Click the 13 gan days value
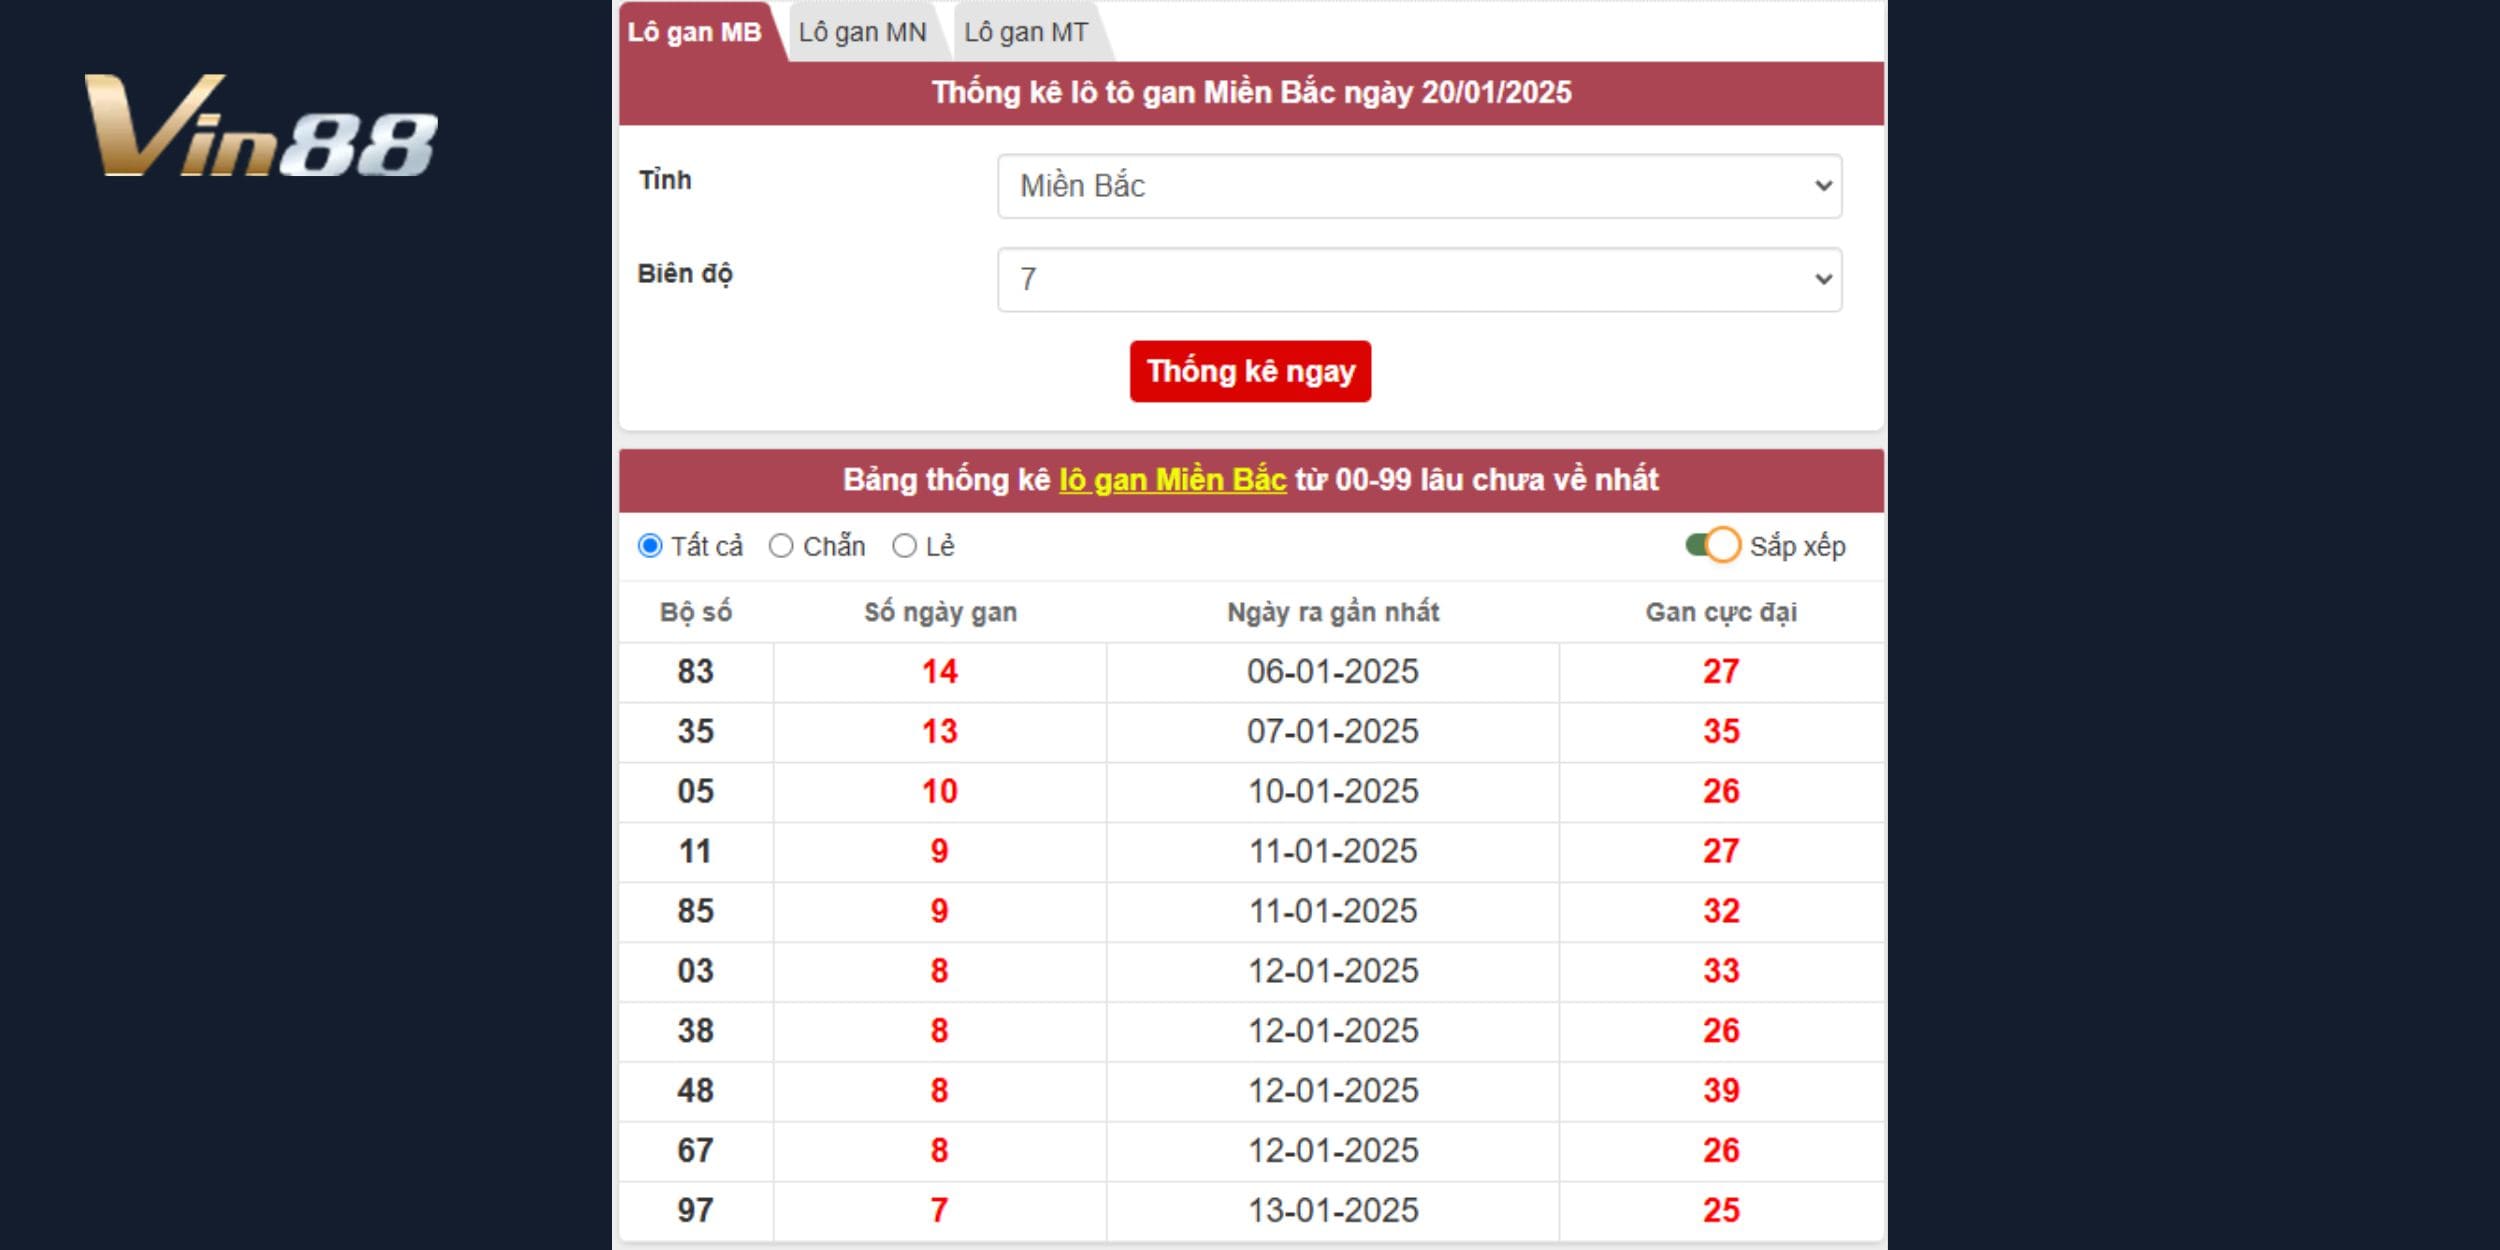Viewport: 2500px width, 1250px height. point(940,731)
